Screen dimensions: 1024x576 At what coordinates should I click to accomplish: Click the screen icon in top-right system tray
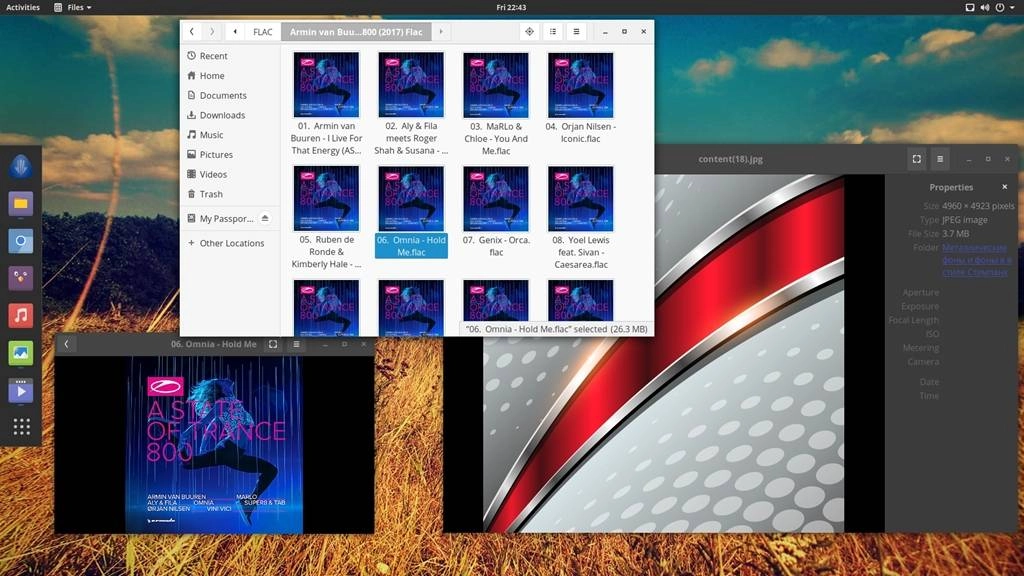[x=970, y=7]
